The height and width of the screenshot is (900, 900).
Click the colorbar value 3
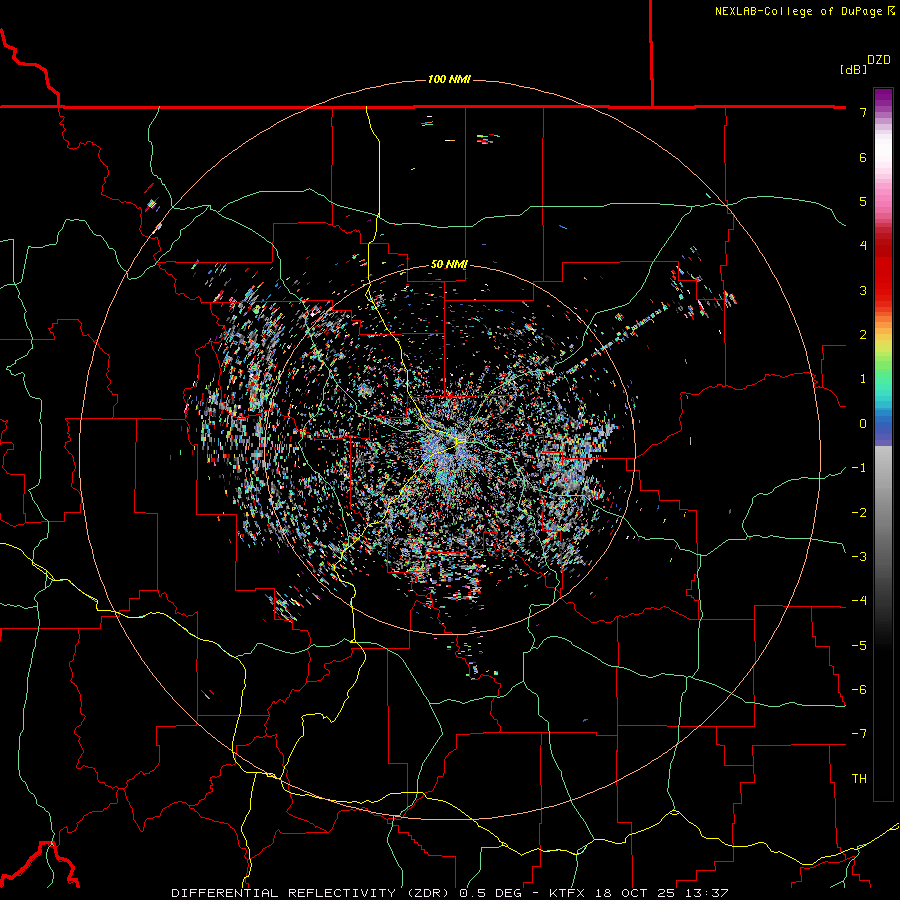(x=863, y=290)
